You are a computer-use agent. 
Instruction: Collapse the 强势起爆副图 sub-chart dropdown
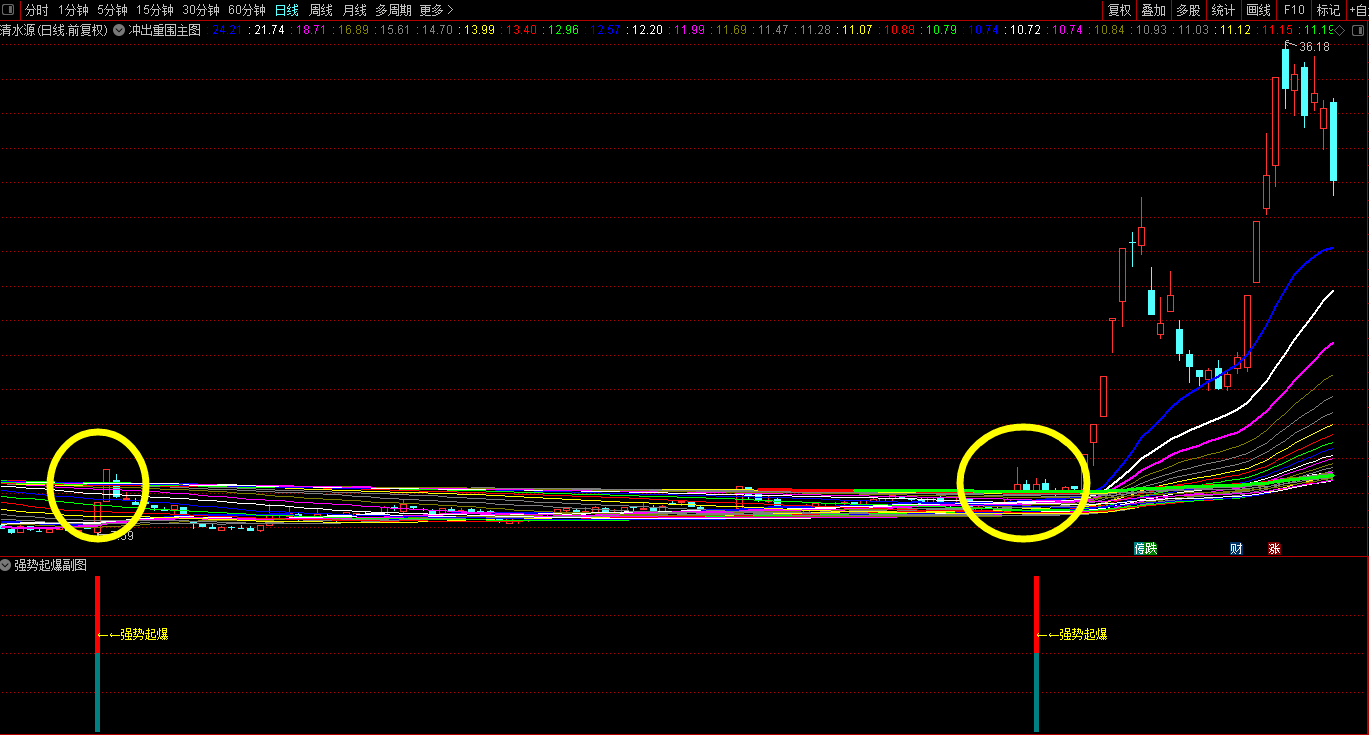[6, 565]
